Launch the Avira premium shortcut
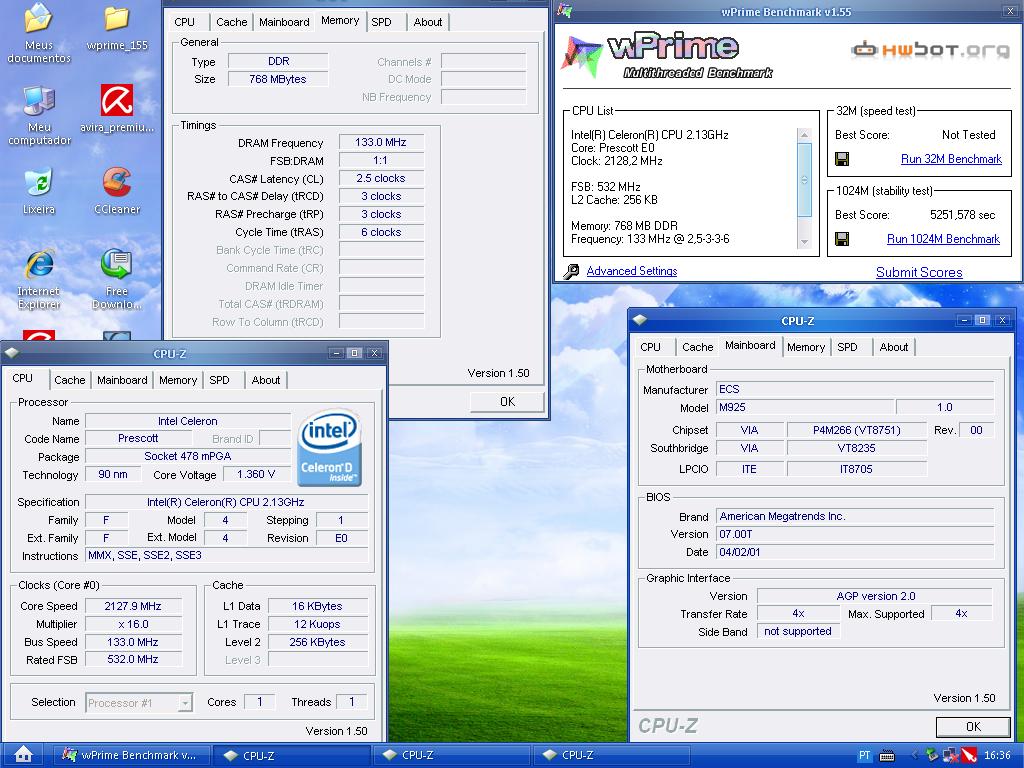 pos(117,108)
